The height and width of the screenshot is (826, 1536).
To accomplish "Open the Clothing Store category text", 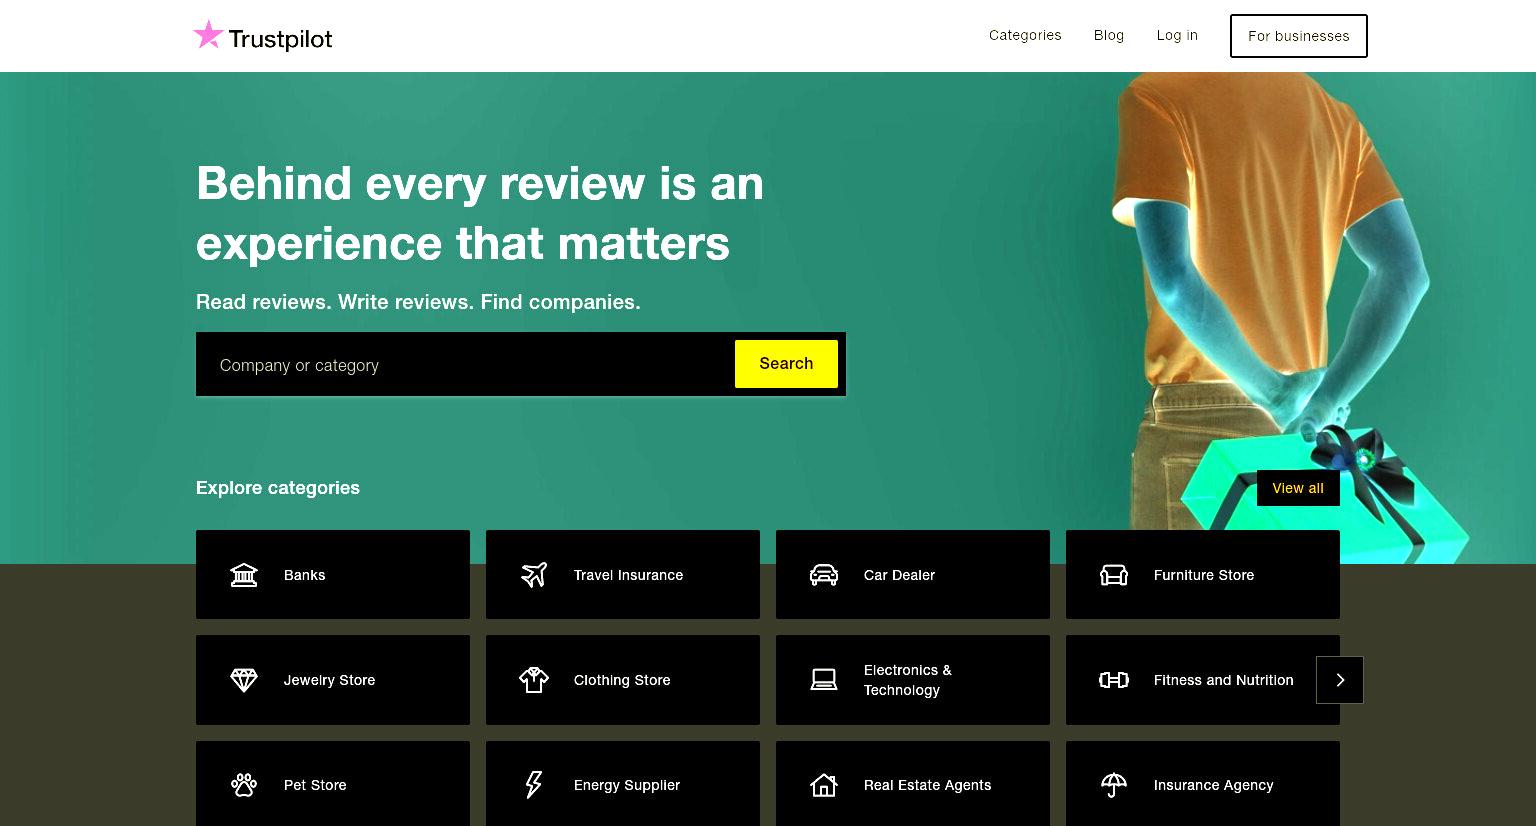I will (x=622, y=680).
